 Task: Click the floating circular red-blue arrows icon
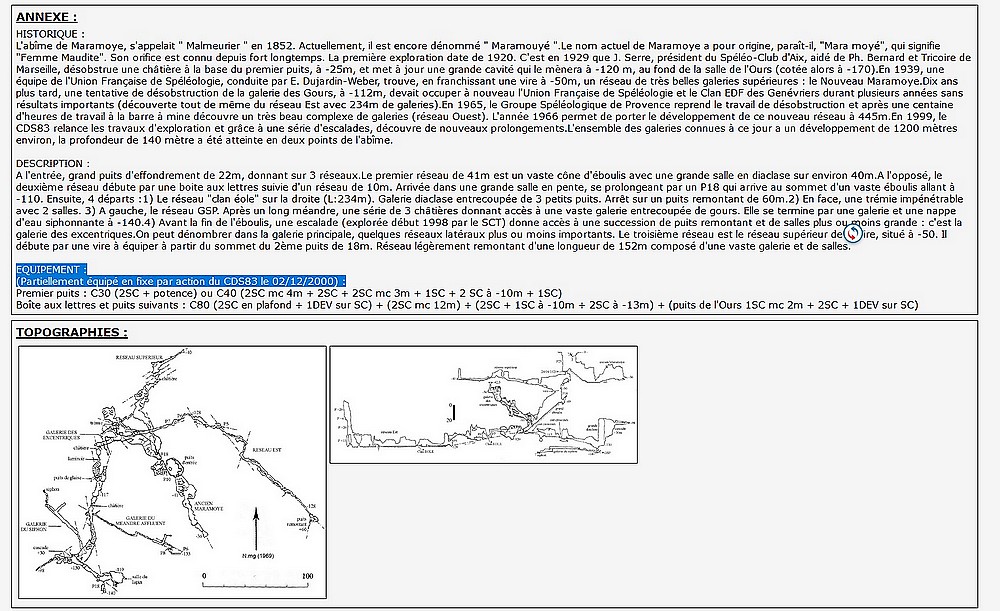[x=853, y=234]
